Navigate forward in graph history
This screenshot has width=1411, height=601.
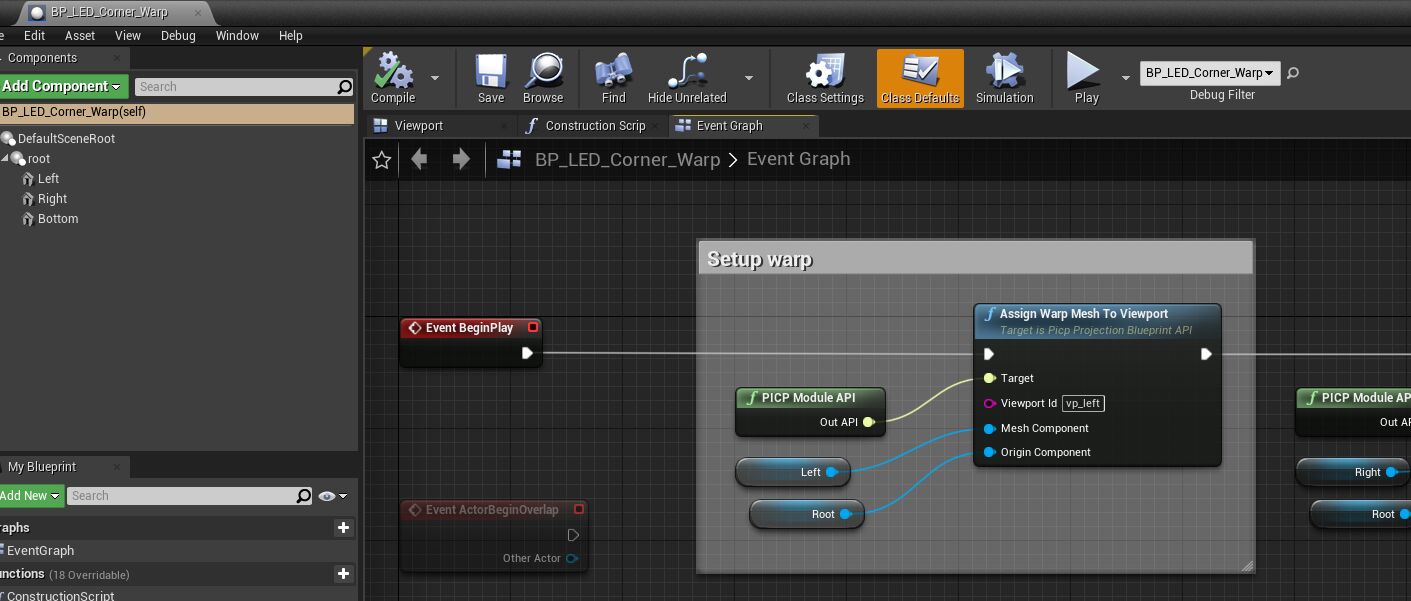(461, 160)
